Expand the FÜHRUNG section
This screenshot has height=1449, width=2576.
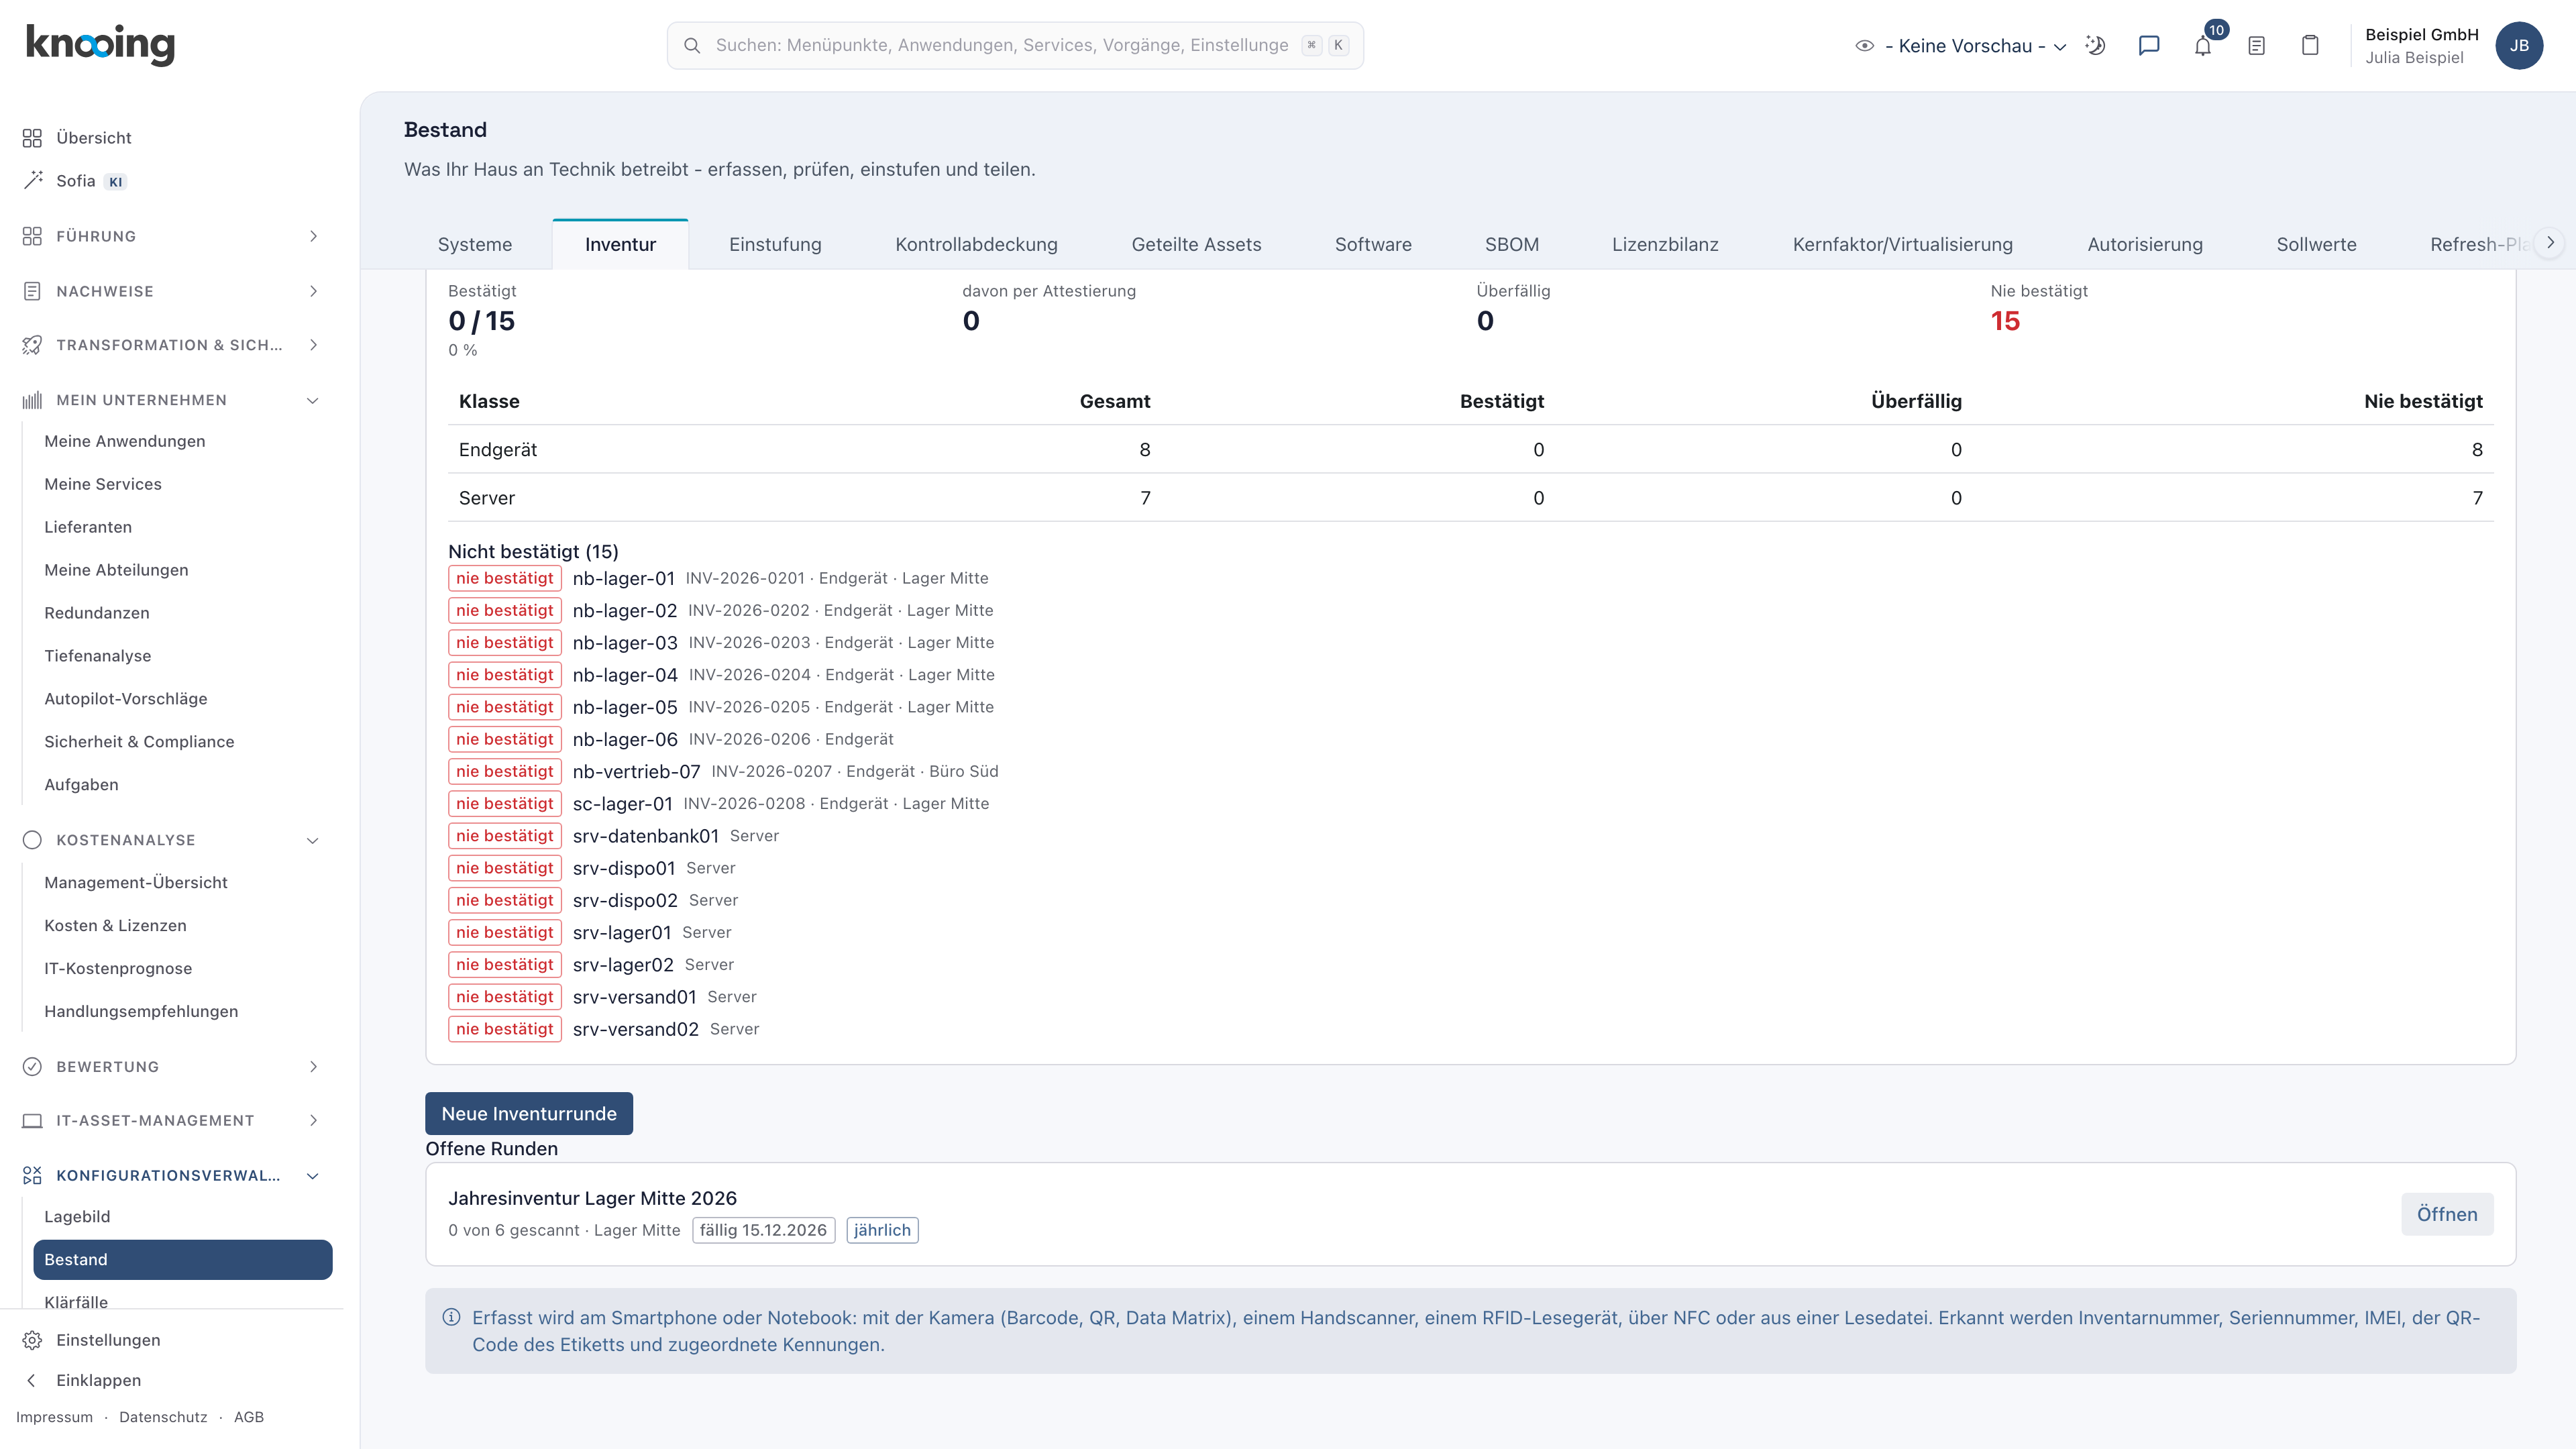tap(172, 236)
